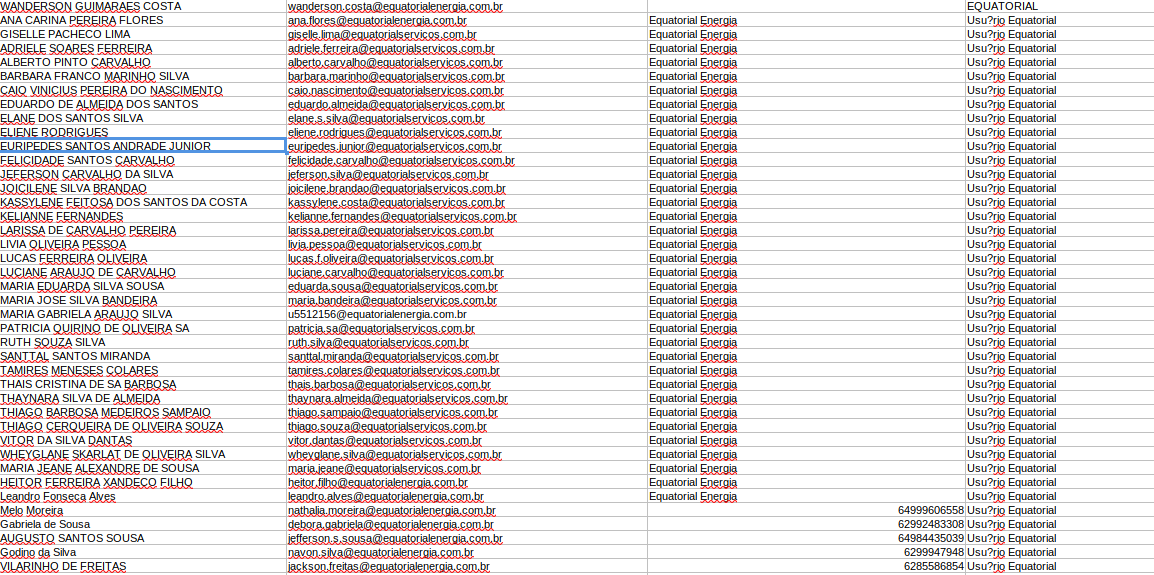Screen dimensions: 1154x575
Task: Click phone number 6285586854
Action: point(933,566)
